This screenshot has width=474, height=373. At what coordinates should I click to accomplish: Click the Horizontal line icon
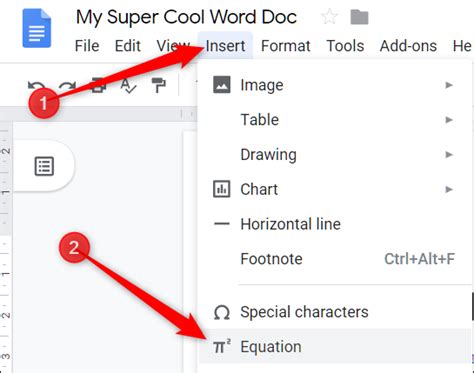coord(222,224)
